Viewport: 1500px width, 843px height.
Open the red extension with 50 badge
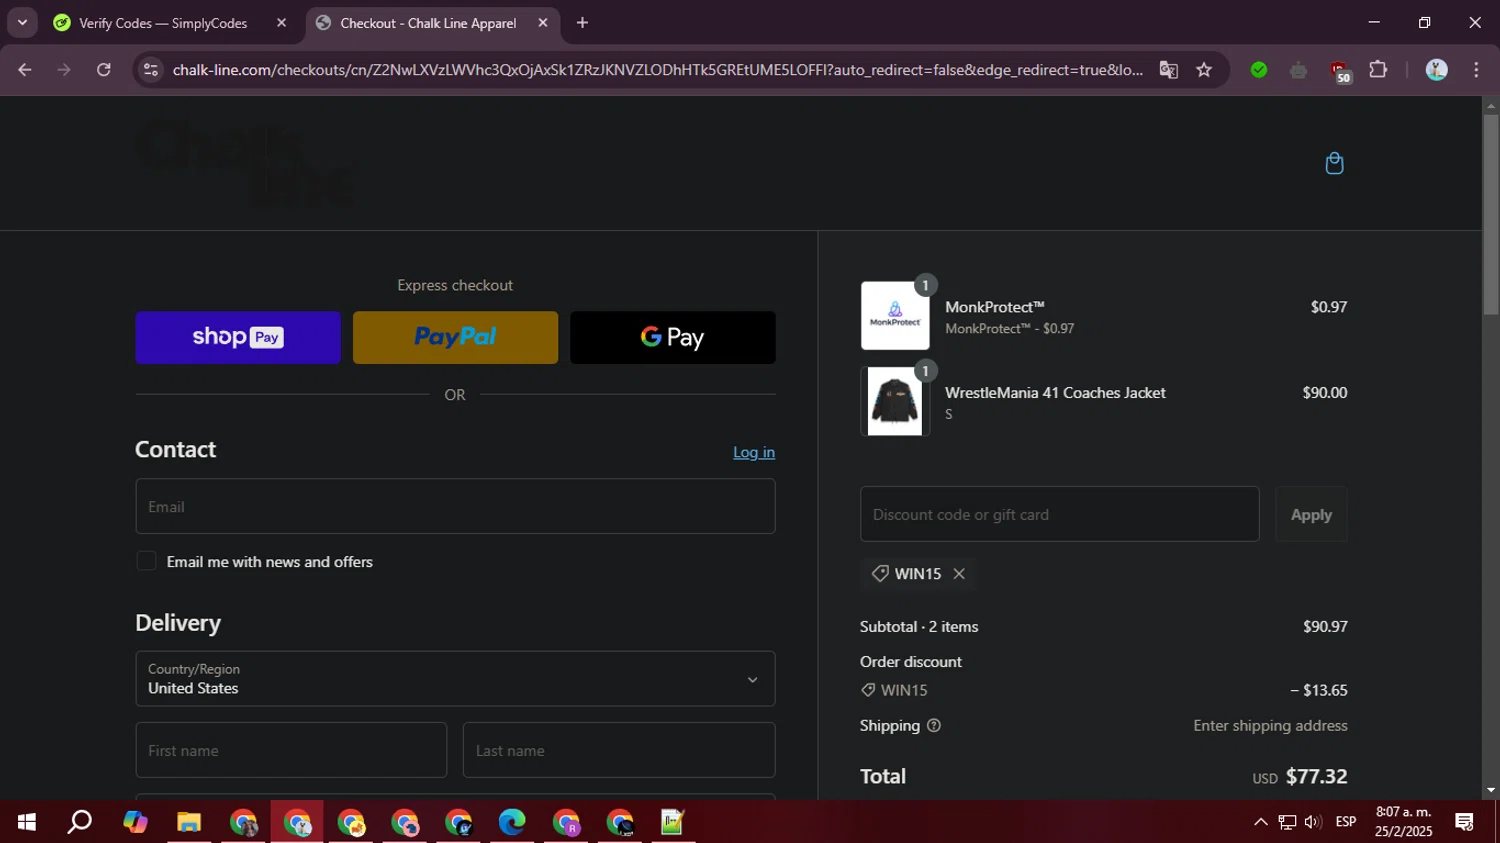click(1340, 72)
